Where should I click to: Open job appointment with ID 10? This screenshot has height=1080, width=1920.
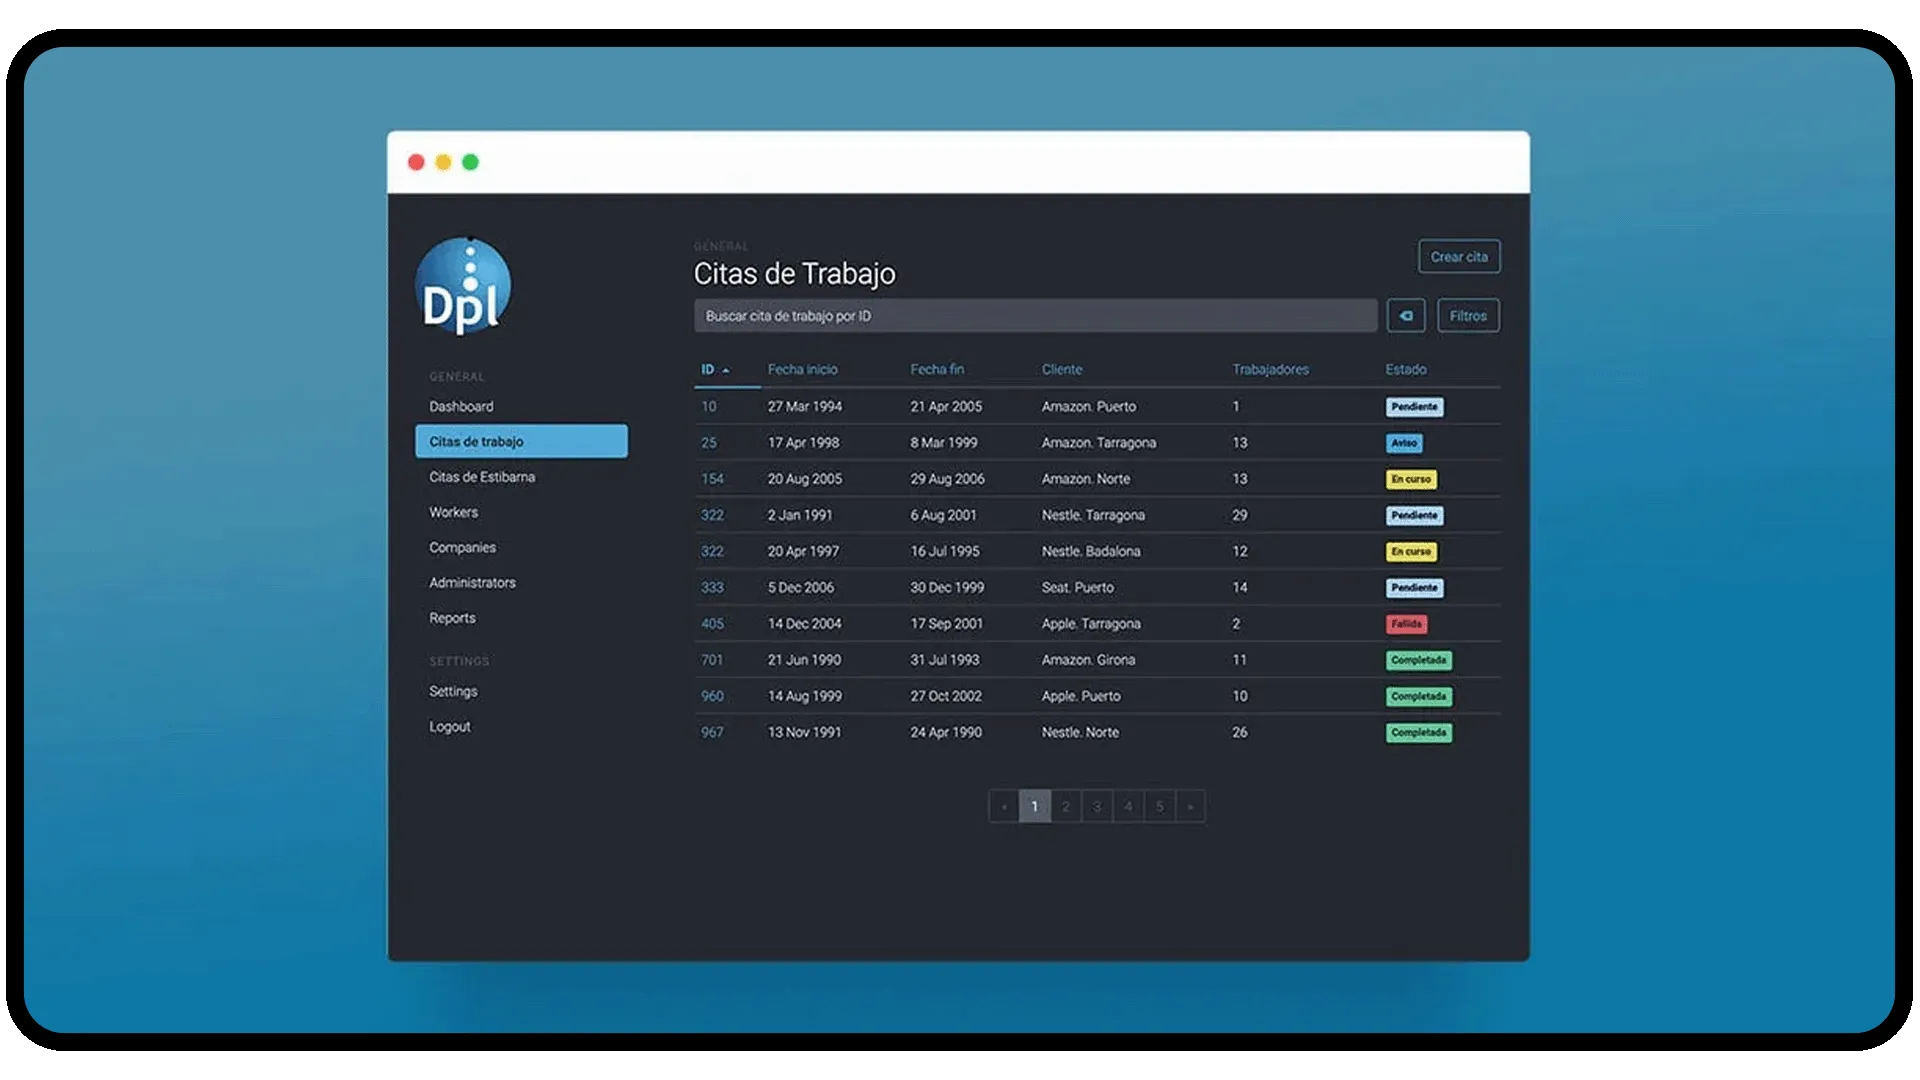point(707,406)
